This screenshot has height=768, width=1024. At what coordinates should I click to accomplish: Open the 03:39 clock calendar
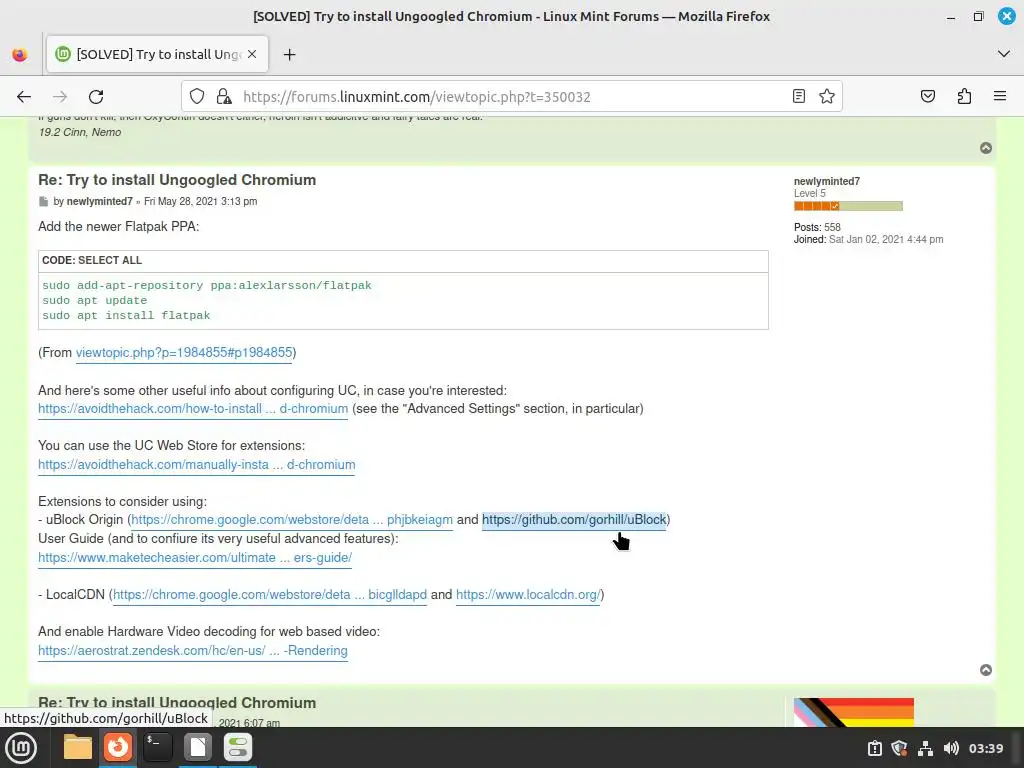pos(985,748)
